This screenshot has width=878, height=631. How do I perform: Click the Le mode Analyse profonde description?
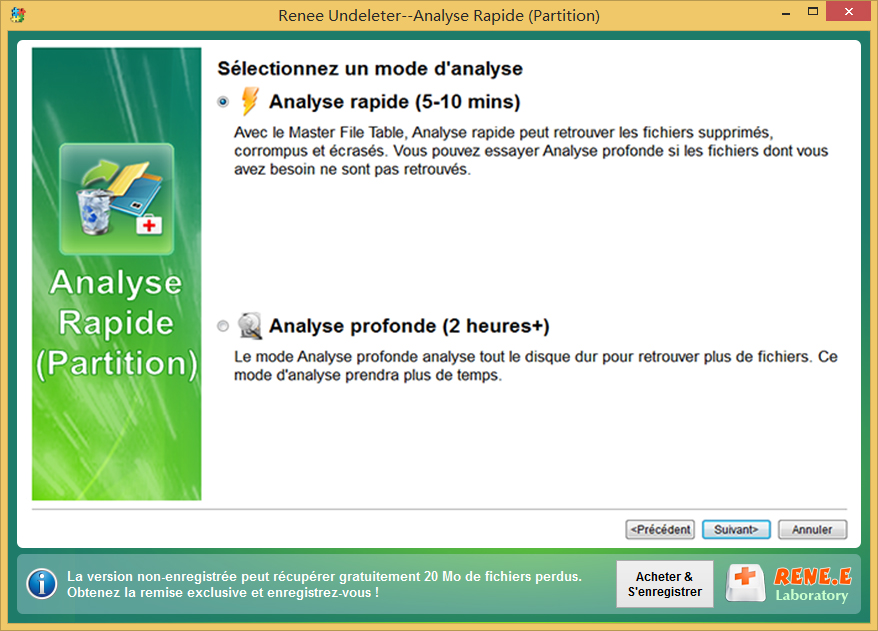click(536, 366)
